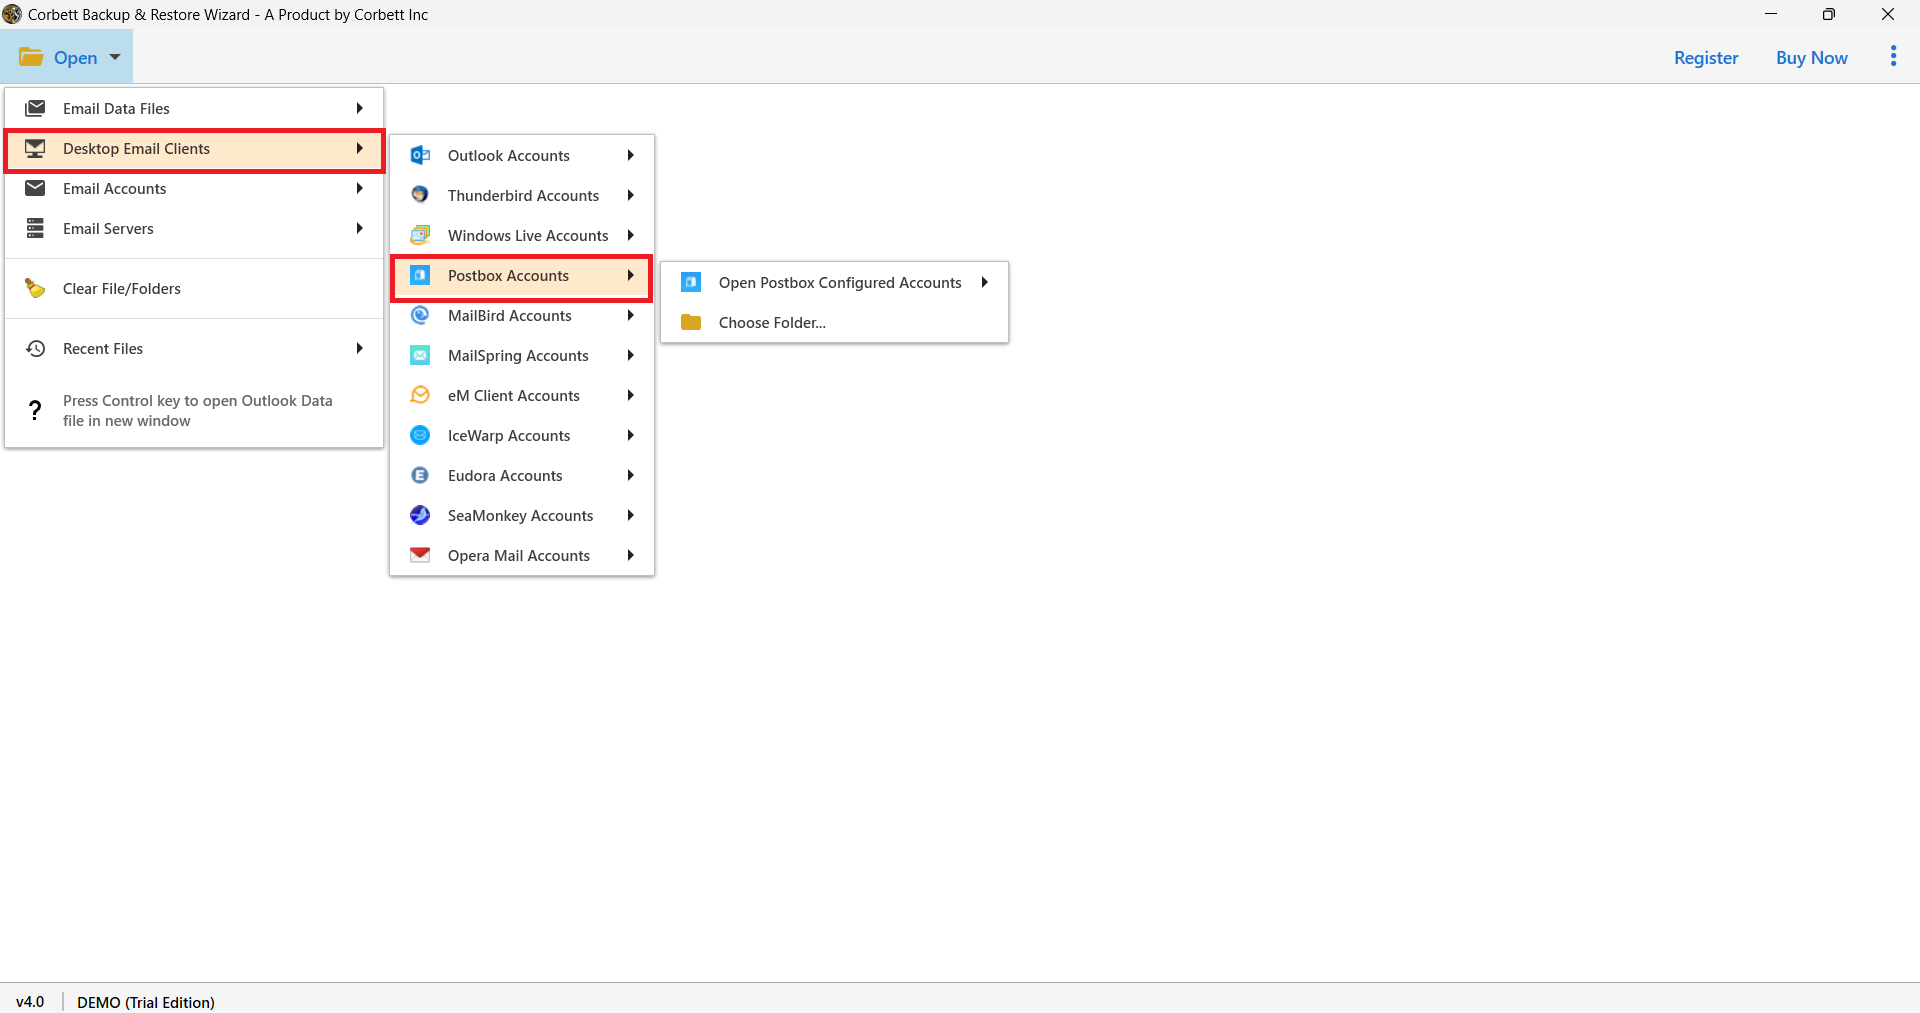Click the Postbox Accounts blue icon

[420, 275]
